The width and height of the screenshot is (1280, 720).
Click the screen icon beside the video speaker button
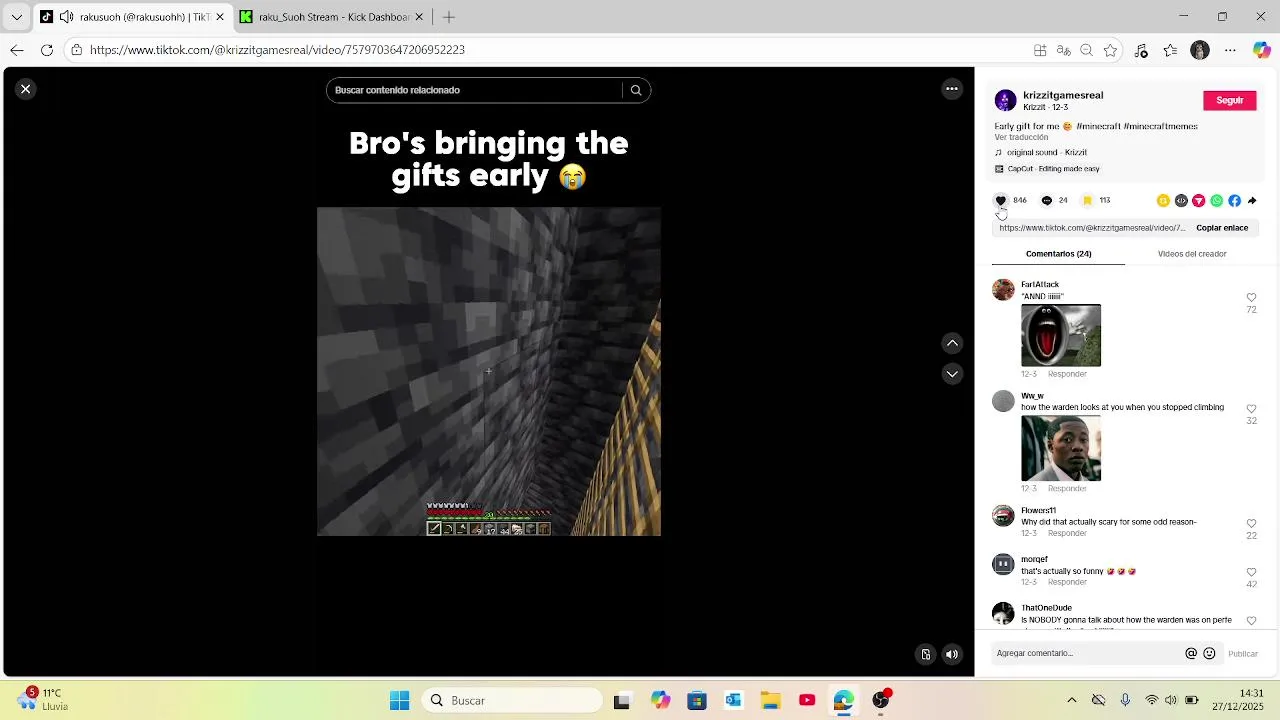(926, 654)
